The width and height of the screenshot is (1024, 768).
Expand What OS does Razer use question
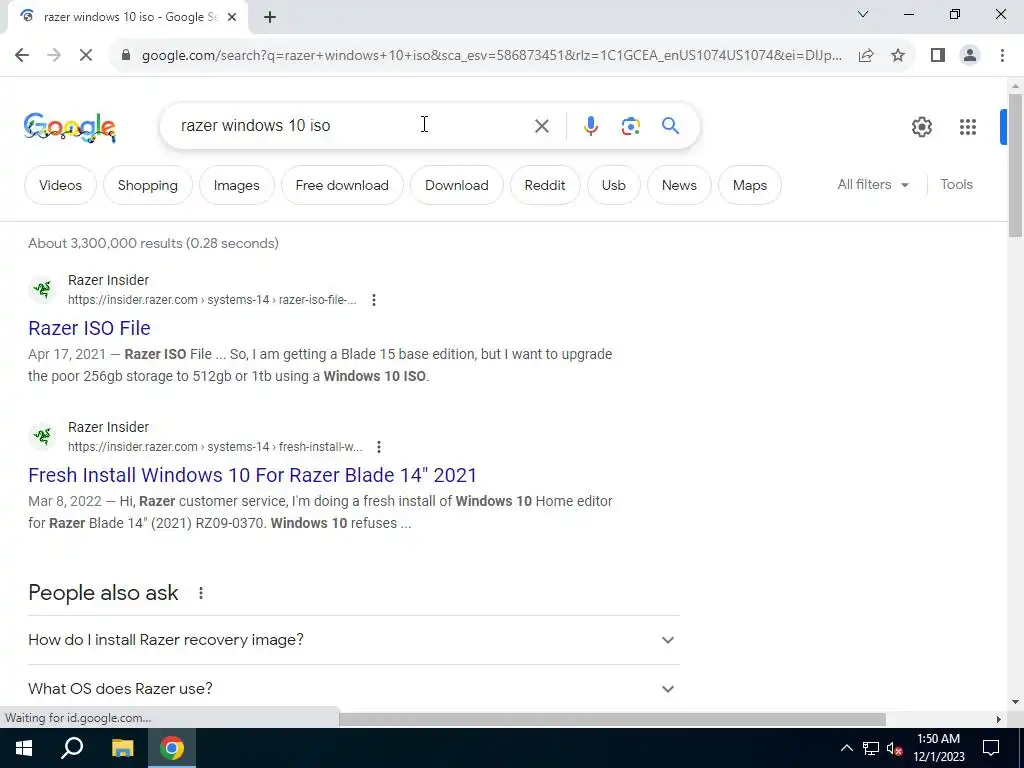pyautogui.click(x=353, y=688)
